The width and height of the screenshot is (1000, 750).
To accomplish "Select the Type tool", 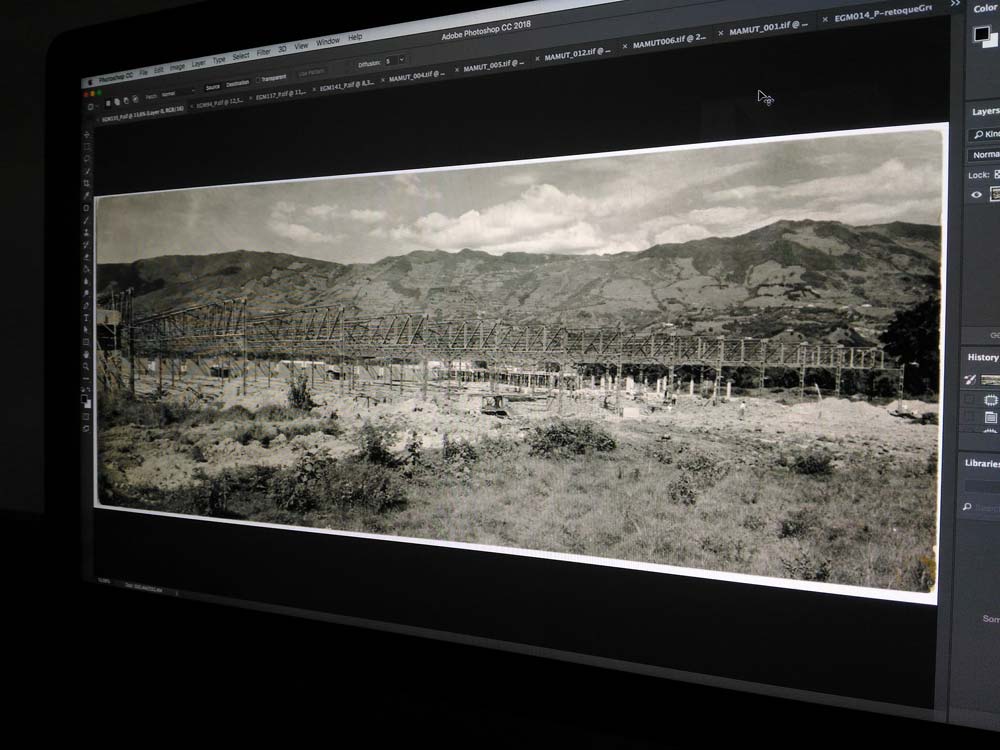I will pos(87,317).
